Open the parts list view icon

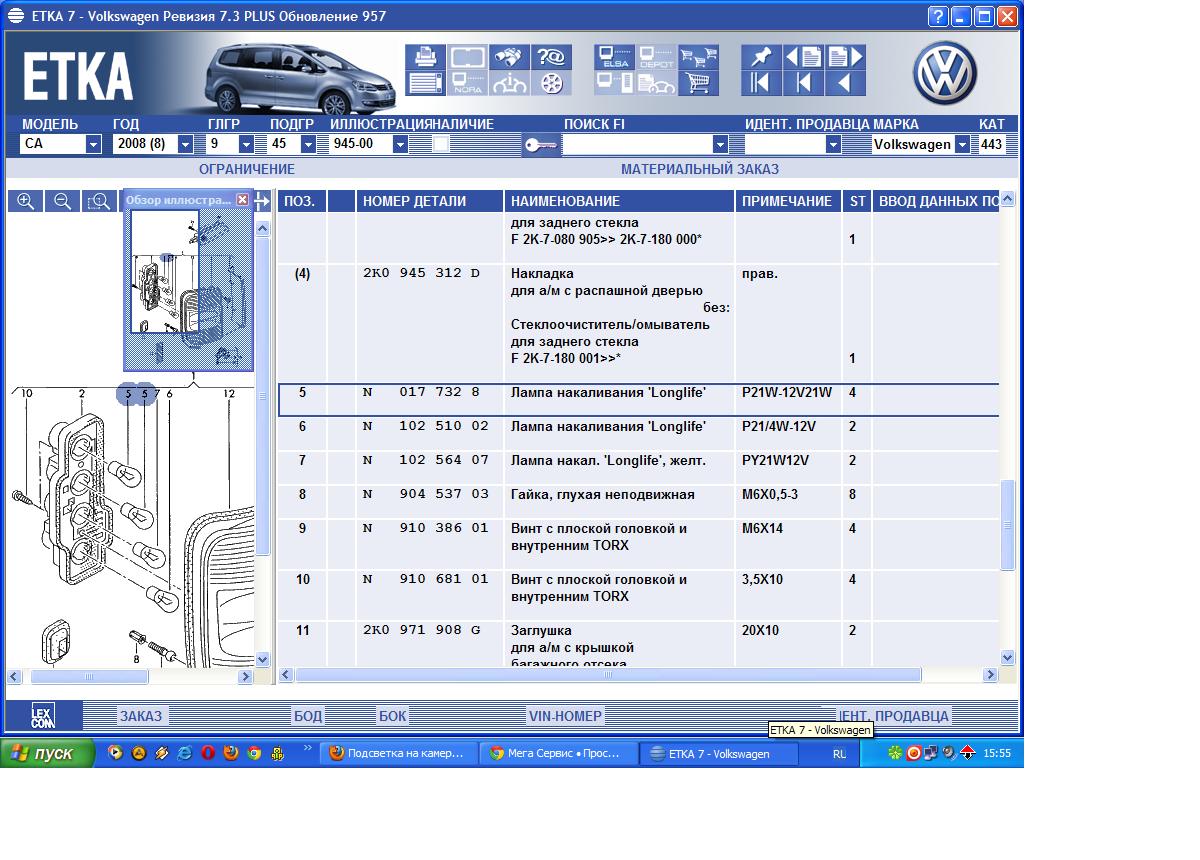[425, 83]
